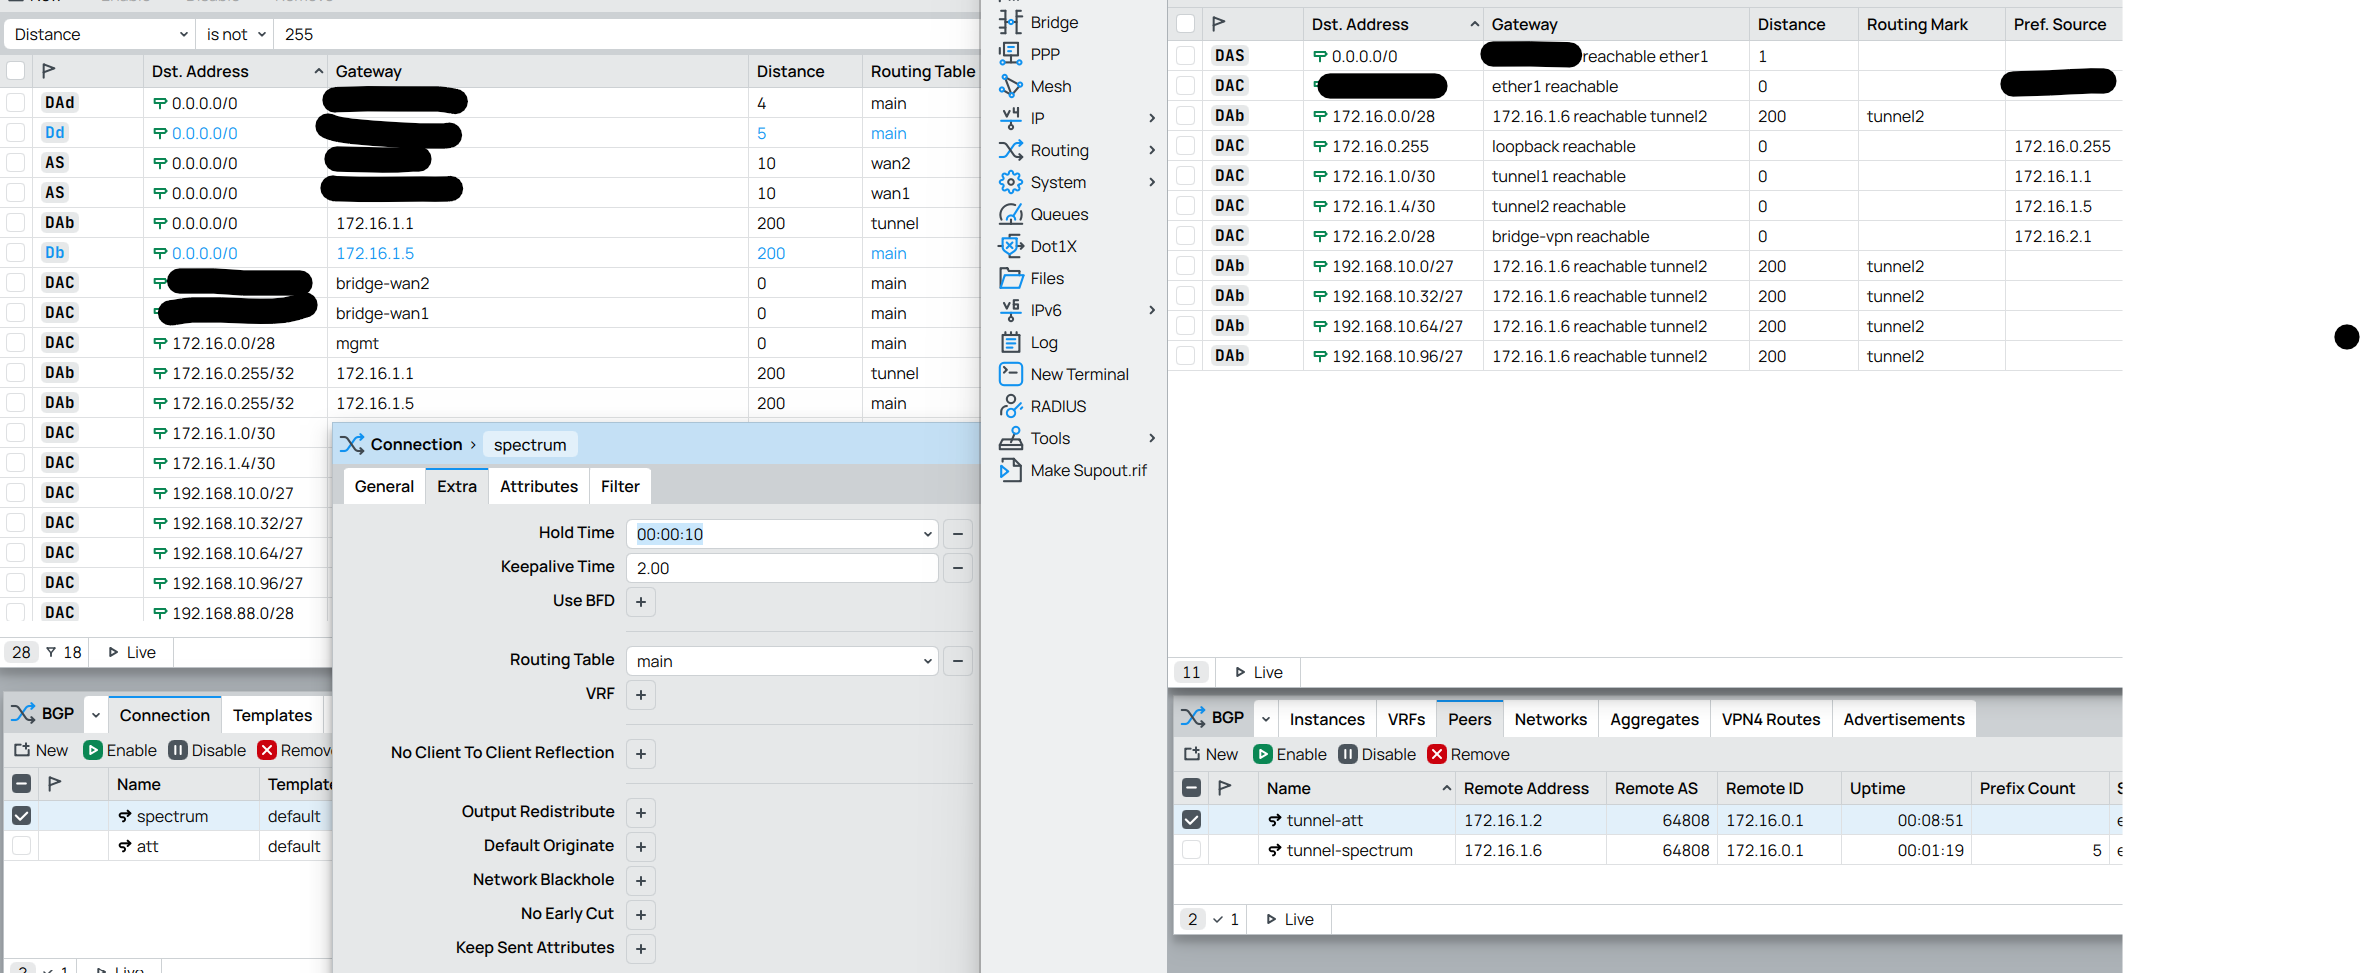Check the Dd 0.0.0.0/0 route row checkbox

click(x=16, y=132)
